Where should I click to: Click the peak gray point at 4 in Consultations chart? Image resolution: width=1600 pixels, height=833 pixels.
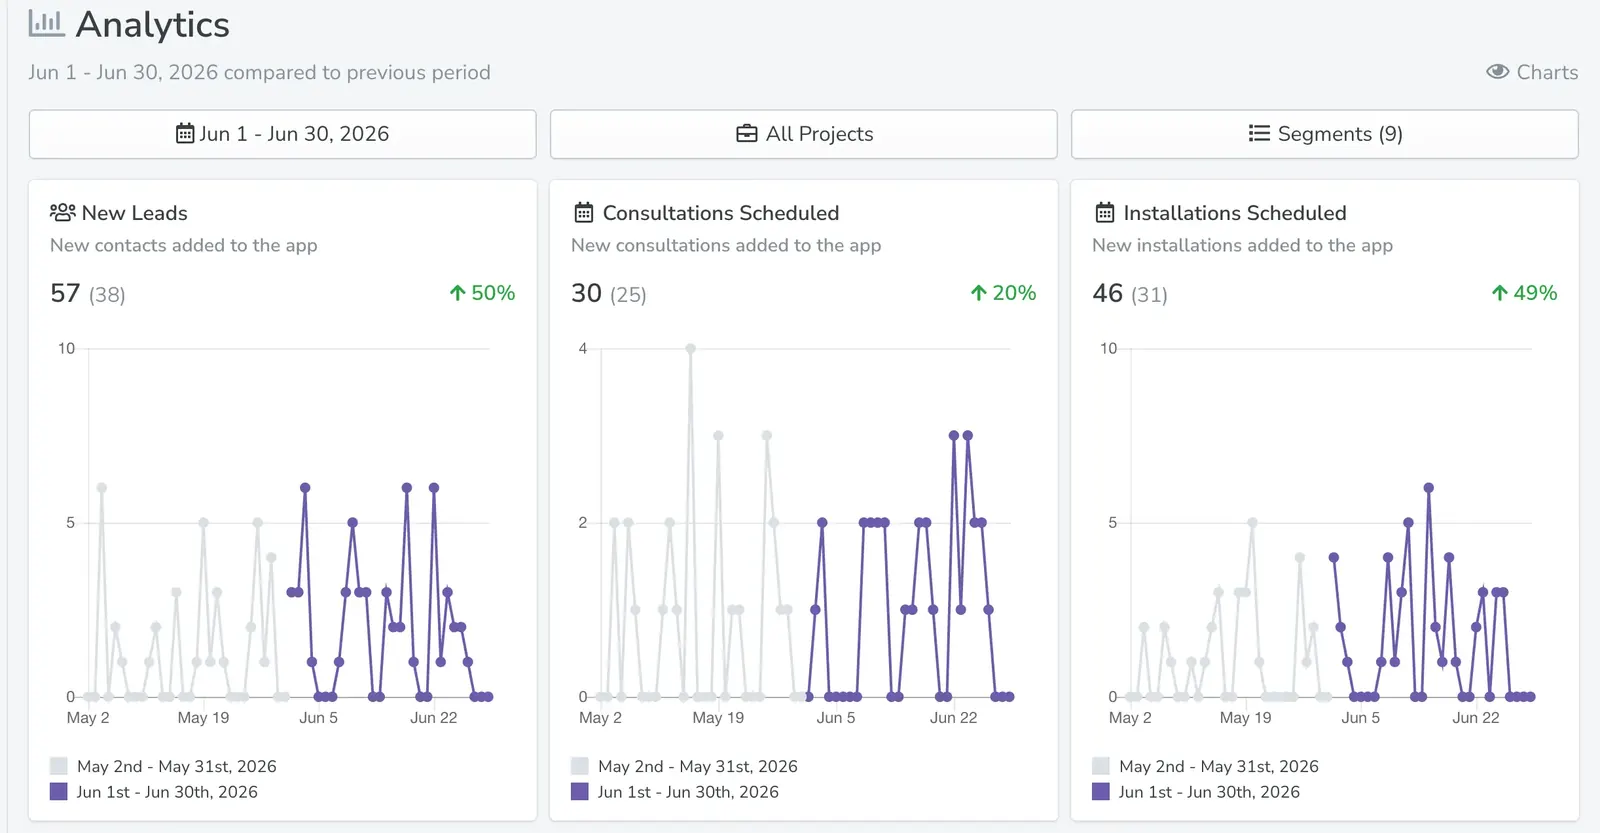point(690,349)
